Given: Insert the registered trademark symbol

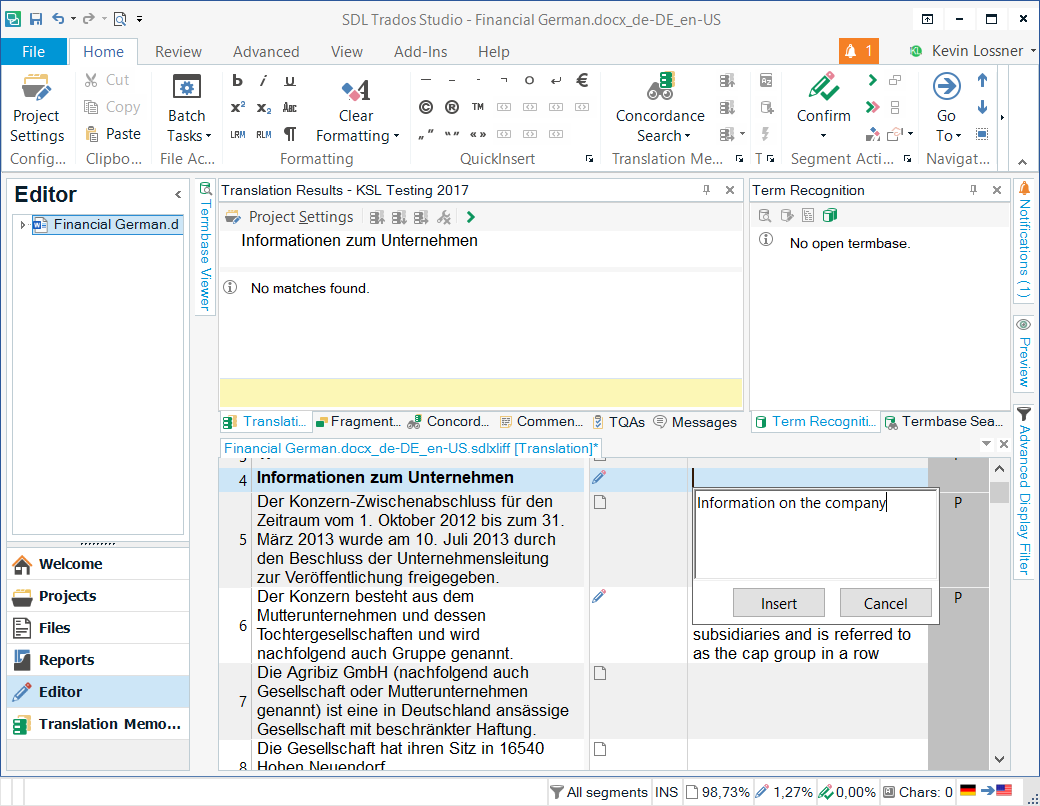Looking at the screenshot, I should pyautogui.click(x=452, y=107).
